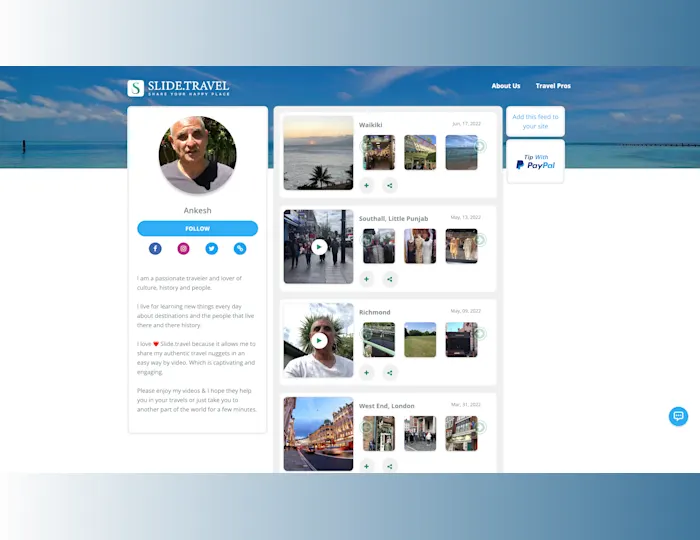Screen dimensions: 700x540
Task: Show previous Waikiki thumbnails with left arrow
Action: click(x=366, y=146)
